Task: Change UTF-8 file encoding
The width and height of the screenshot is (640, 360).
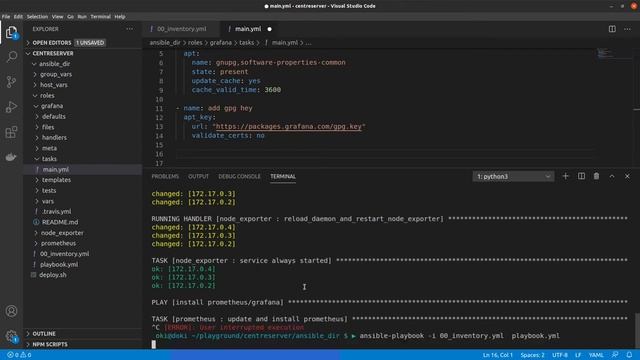Action: (x=560, y=355)
